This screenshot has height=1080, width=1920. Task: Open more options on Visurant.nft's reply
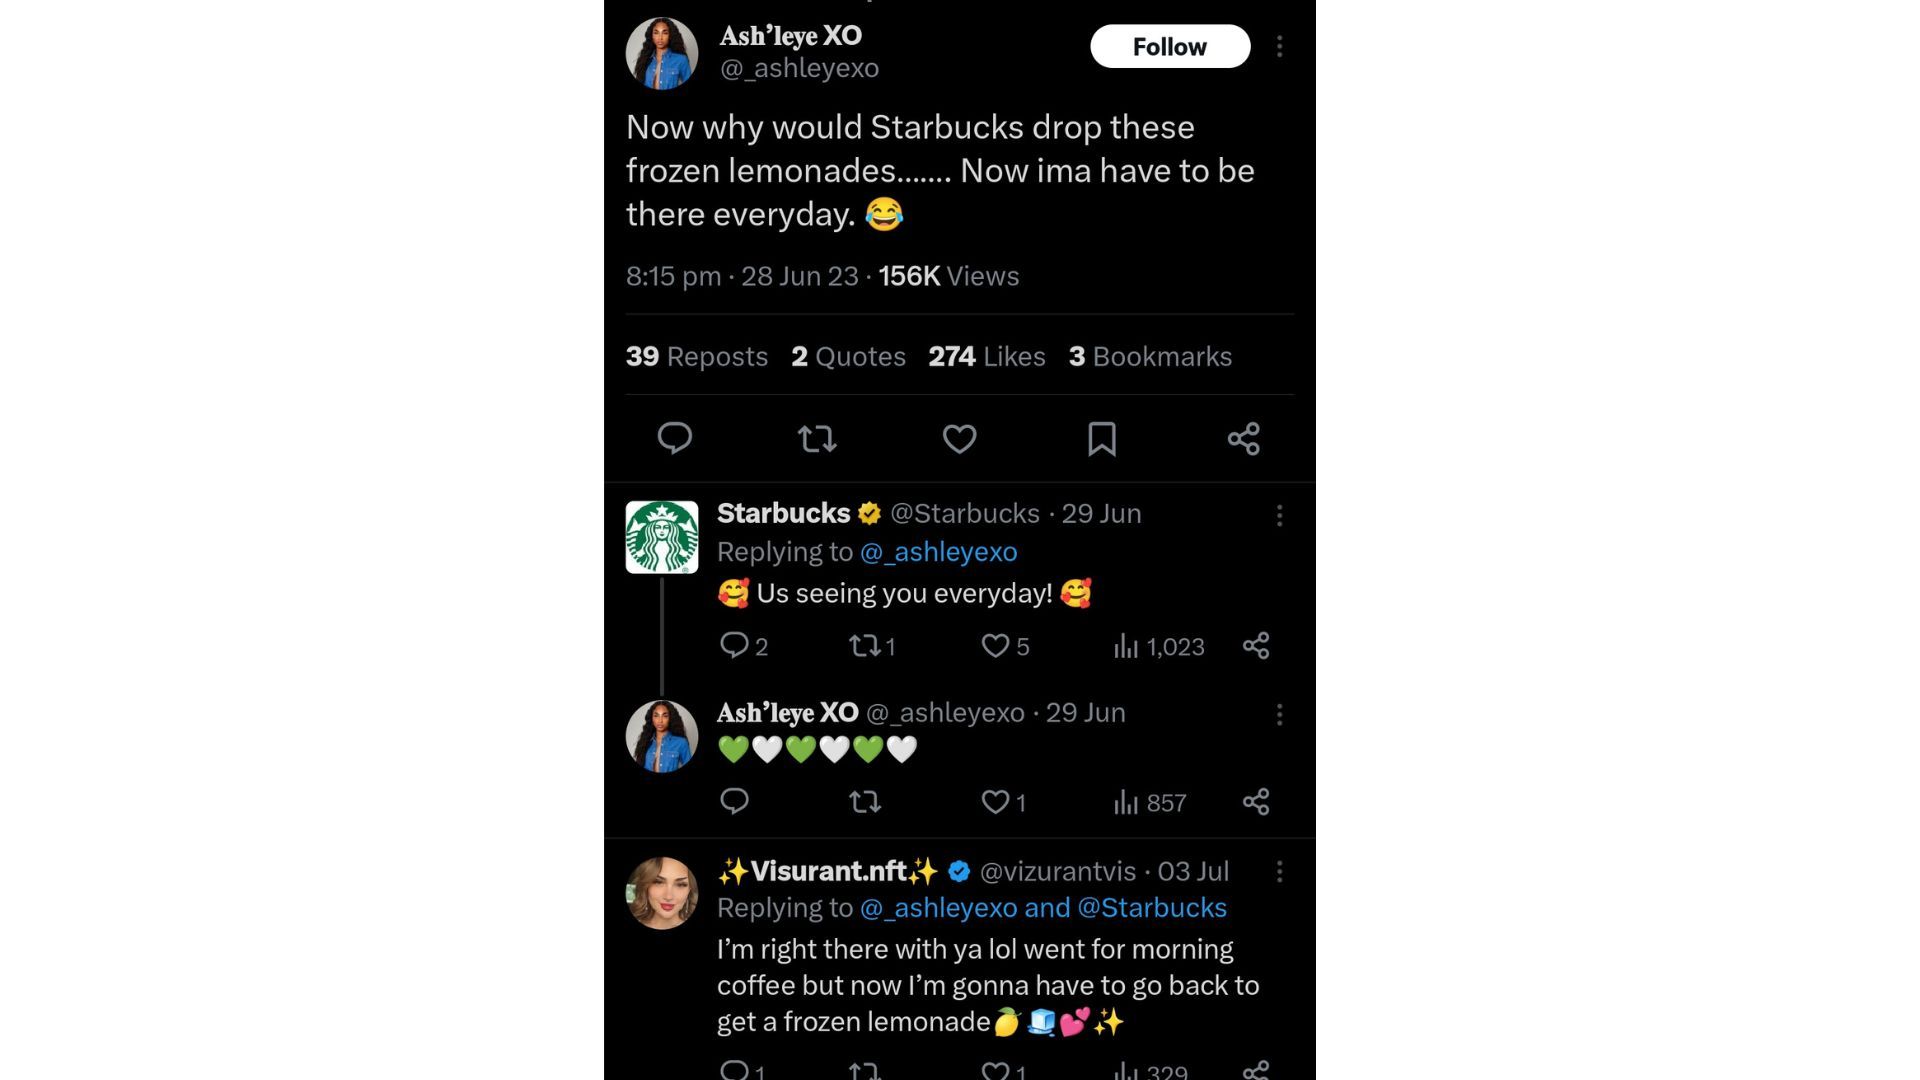[x=1280, y=872]
